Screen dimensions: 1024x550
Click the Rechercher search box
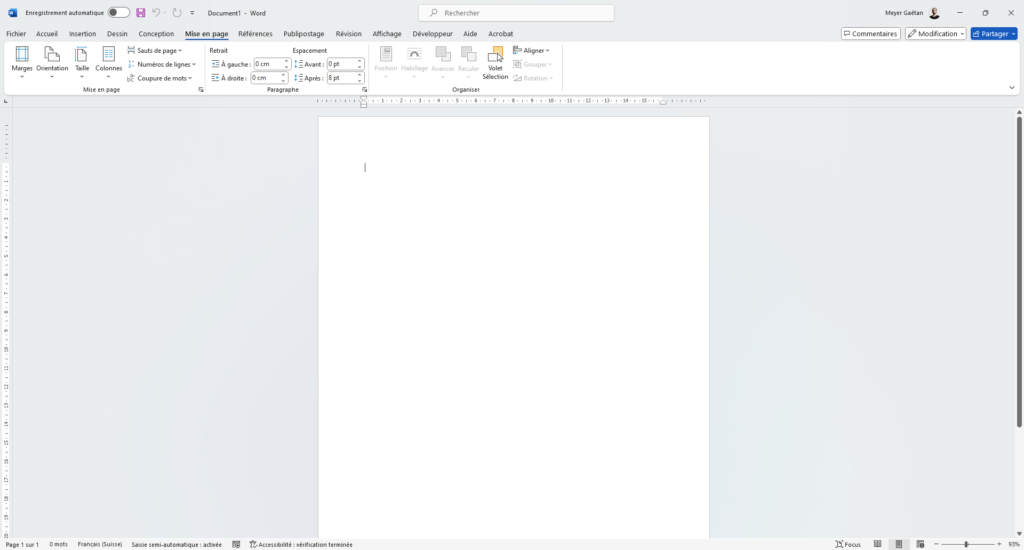pyautogui.click(x=516, y=13)
